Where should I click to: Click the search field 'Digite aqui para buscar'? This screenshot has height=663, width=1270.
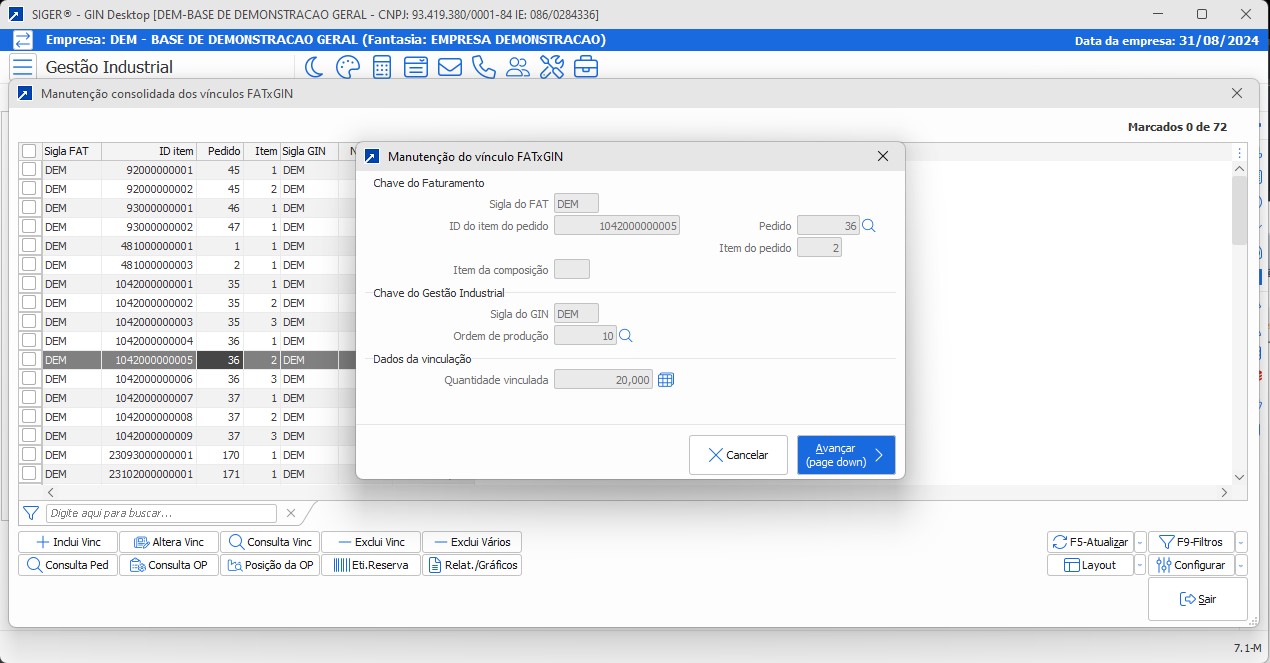(x=161, y=513)
